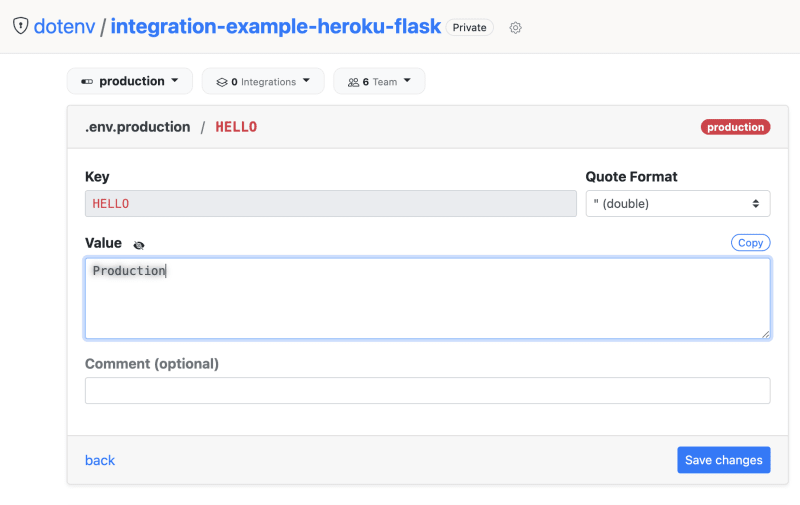Click the HELLO Key input field

[x=331, y=204]
